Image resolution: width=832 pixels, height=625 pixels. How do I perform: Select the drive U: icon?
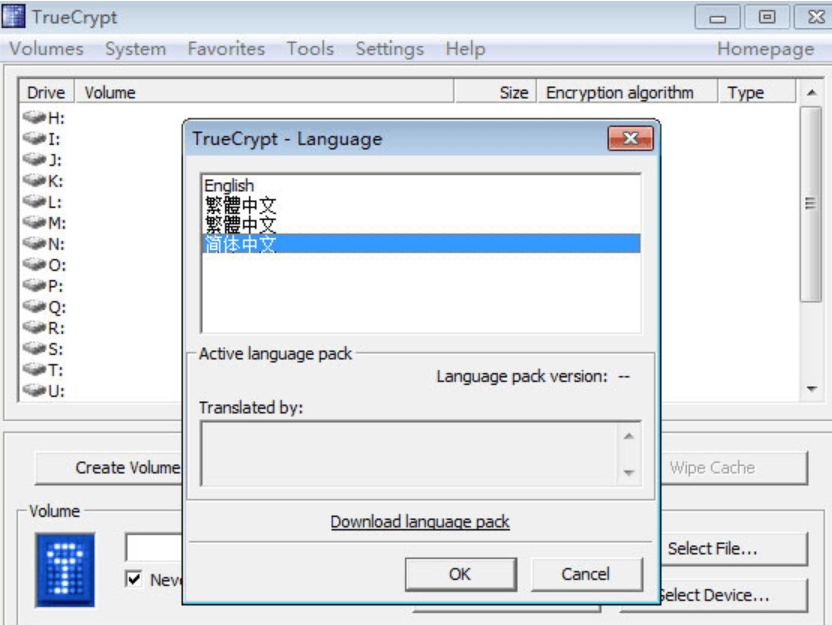(x=34, y=391)
